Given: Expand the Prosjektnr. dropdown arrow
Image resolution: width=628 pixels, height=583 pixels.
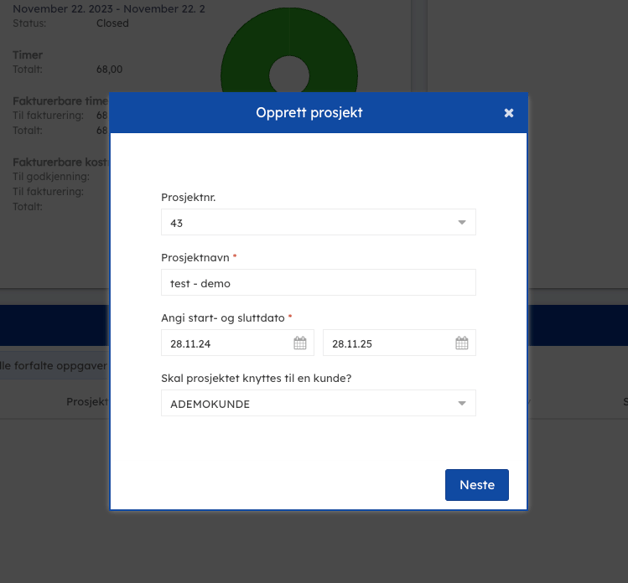Looking at the screenshot, I should 462,223.
